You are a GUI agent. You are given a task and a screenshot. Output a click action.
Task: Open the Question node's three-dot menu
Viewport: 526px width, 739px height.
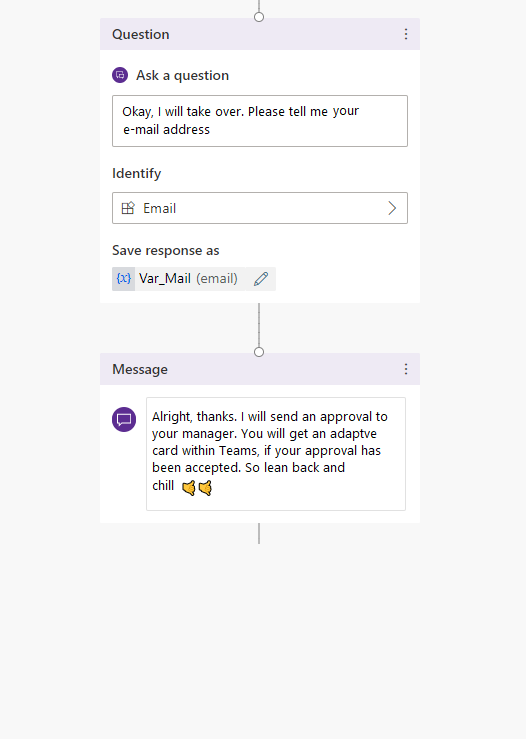coord(406,34)
